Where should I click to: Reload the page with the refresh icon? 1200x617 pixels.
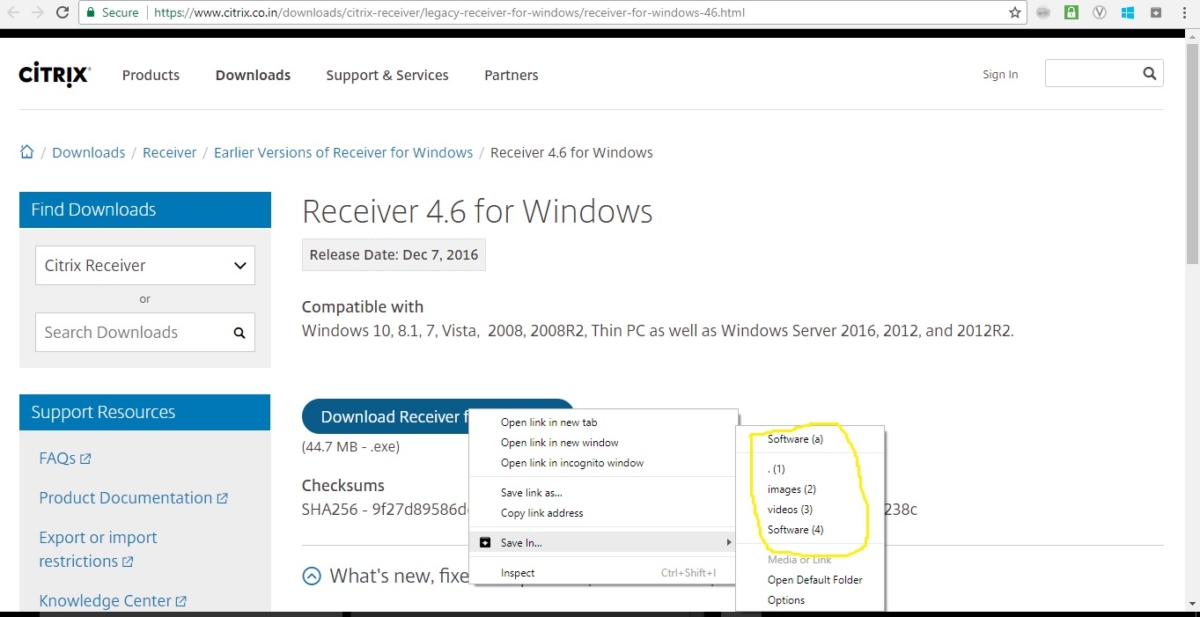pos(62,13)
